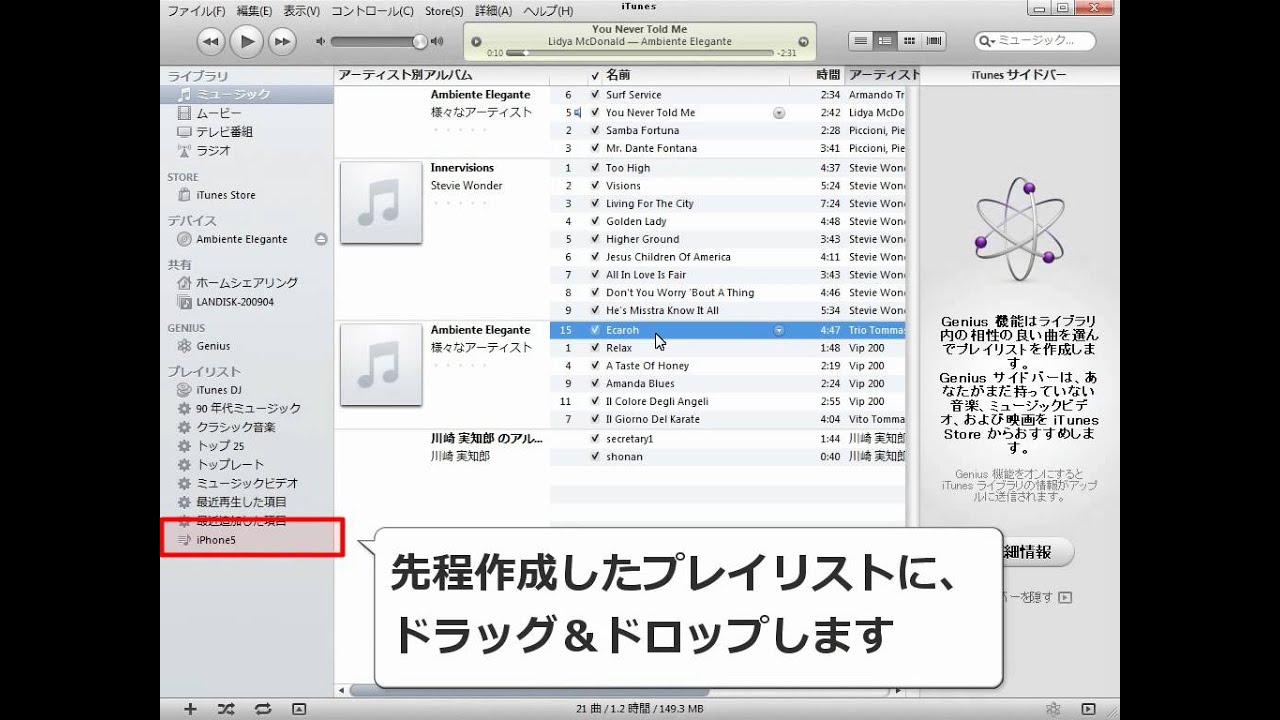
Task: Uncheck the Too High checkbox
Action: [x=595, y=168]
